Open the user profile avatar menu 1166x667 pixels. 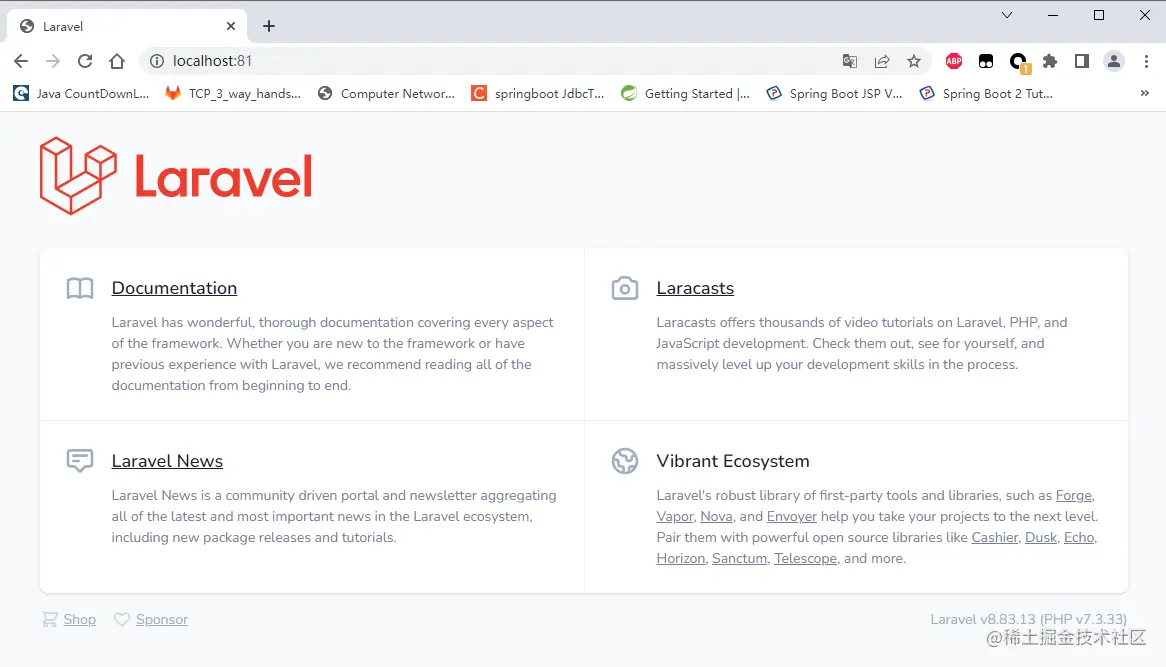point(1114,61)
